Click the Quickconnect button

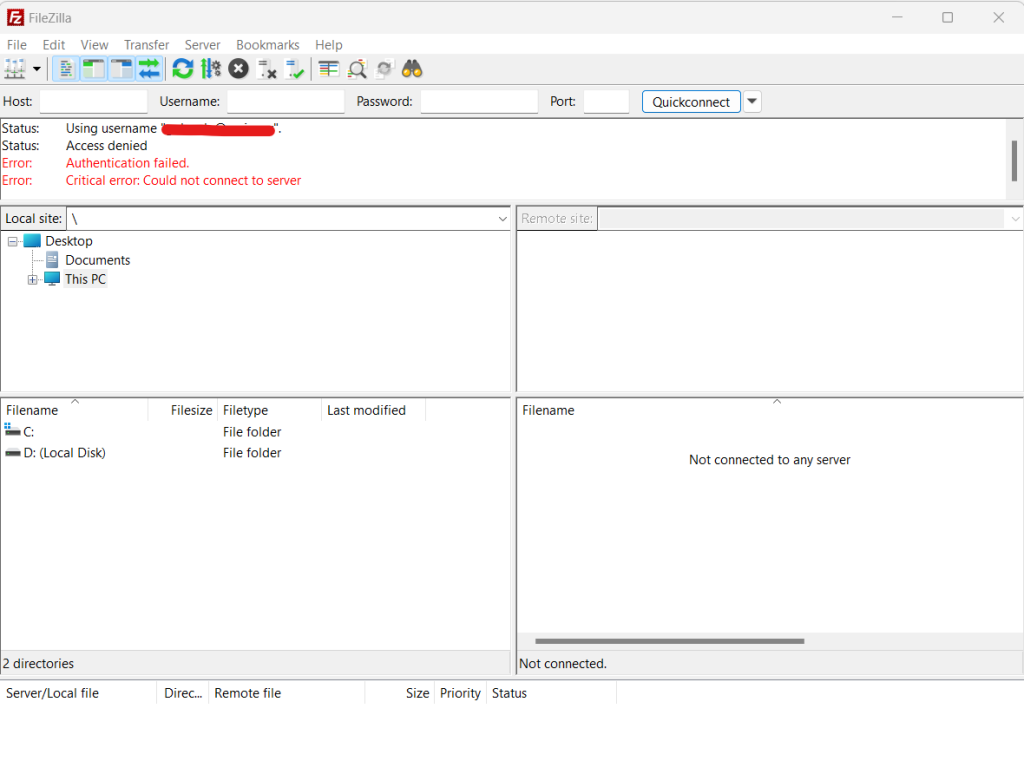click(690, 101)
